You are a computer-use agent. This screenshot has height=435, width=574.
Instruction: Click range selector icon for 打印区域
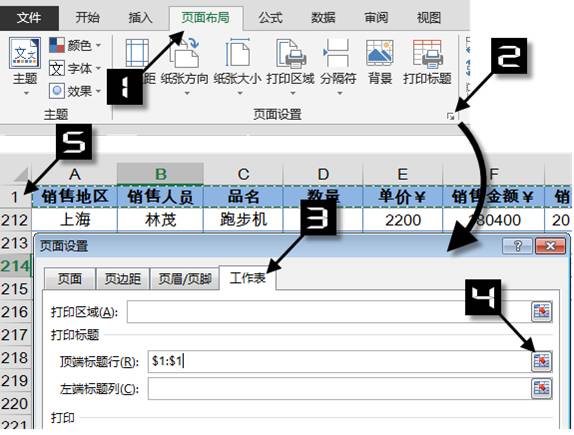(x=542, y=312)
